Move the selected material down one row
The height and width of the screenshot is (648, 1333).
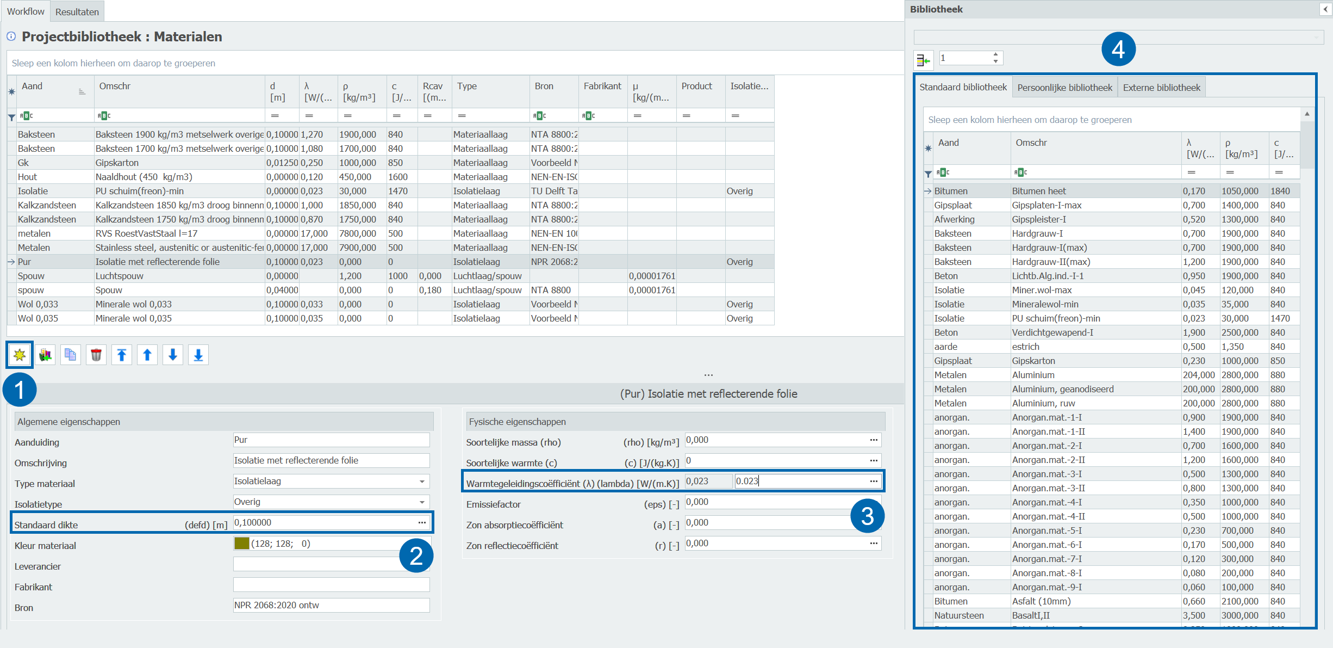pos(172,355)
